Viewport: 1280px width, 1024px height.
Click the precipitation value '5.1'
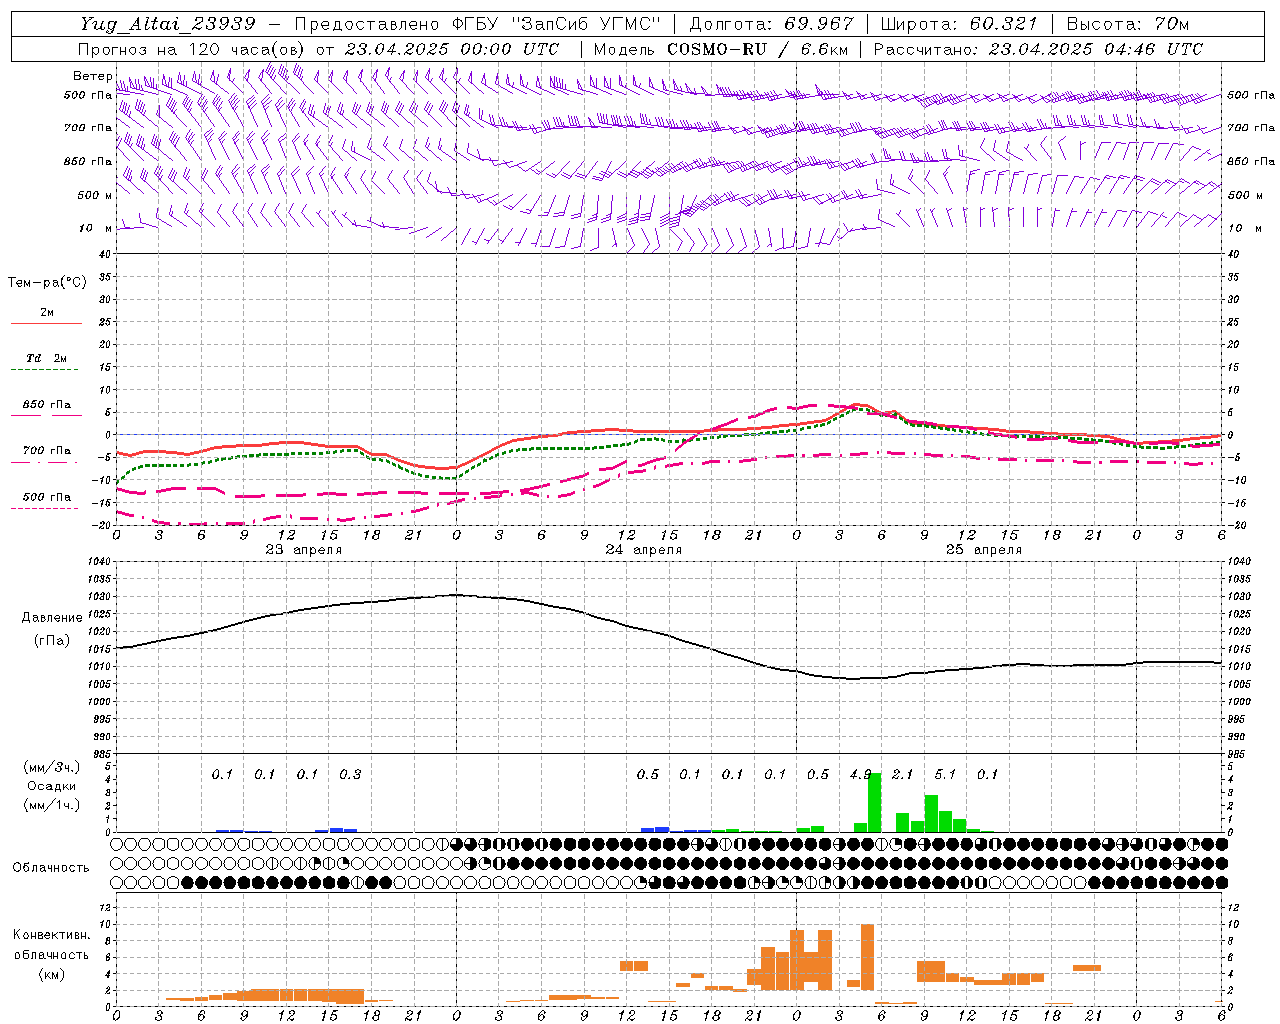point(945,775)
